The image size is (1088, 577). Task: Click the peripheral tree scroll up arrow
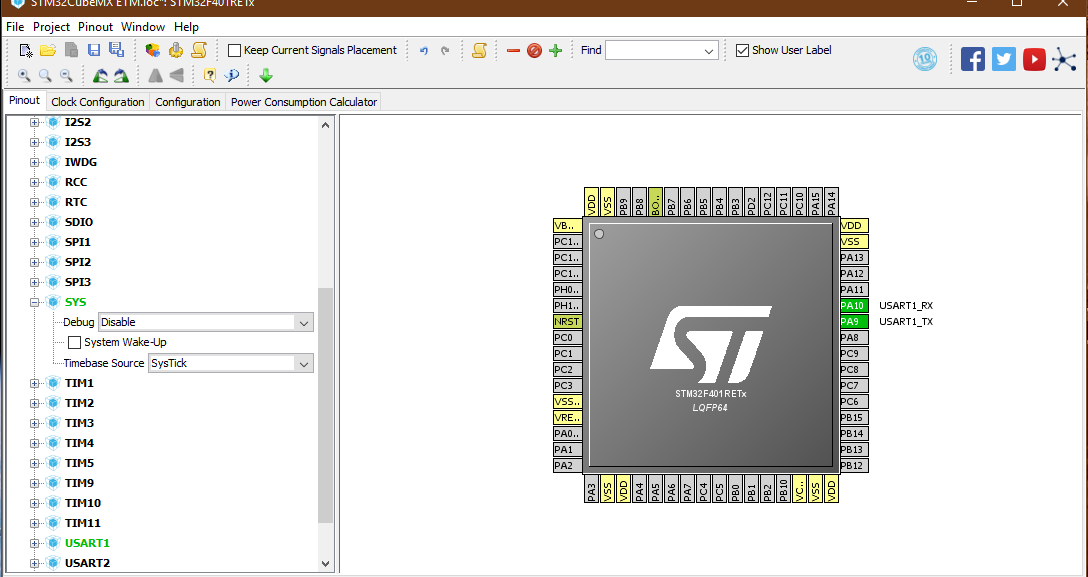pyautogui.click(x=325, y=125)
